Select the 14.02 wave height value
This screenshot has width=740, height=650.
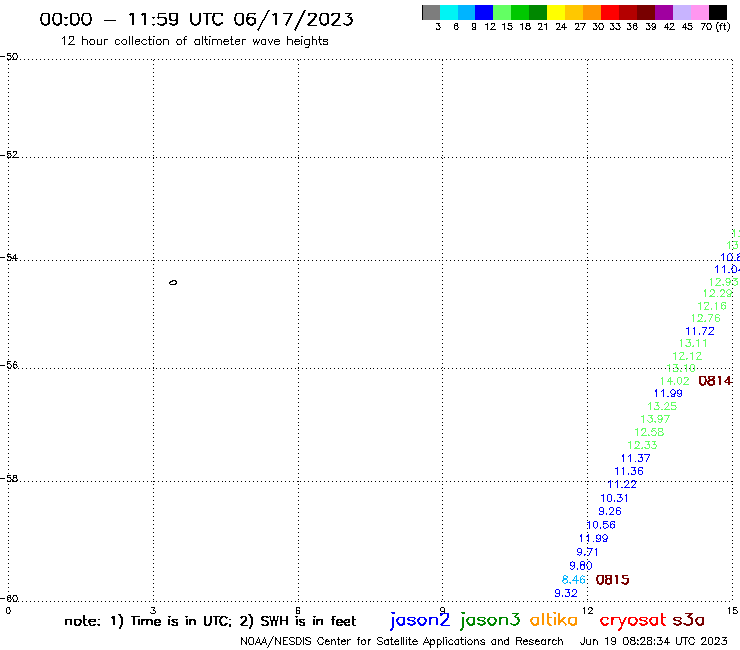coord(674,381)
